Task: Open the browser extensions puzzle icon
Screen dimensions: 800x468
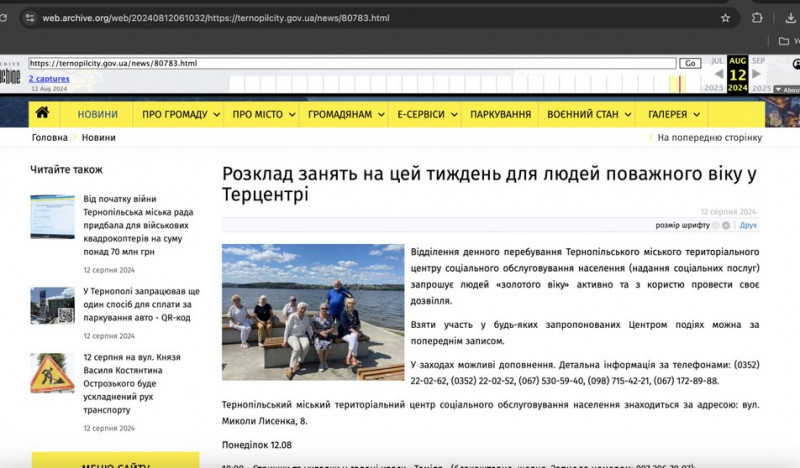Action: coord(757,18)
